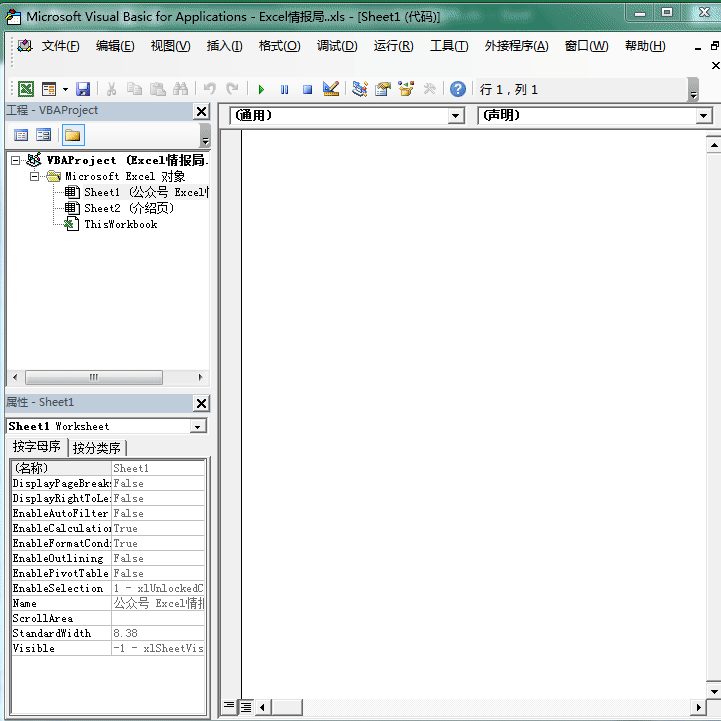This screenshot has height=721, width=721.
Task: Click the Copy icon in toolbar
Action: 134,89
